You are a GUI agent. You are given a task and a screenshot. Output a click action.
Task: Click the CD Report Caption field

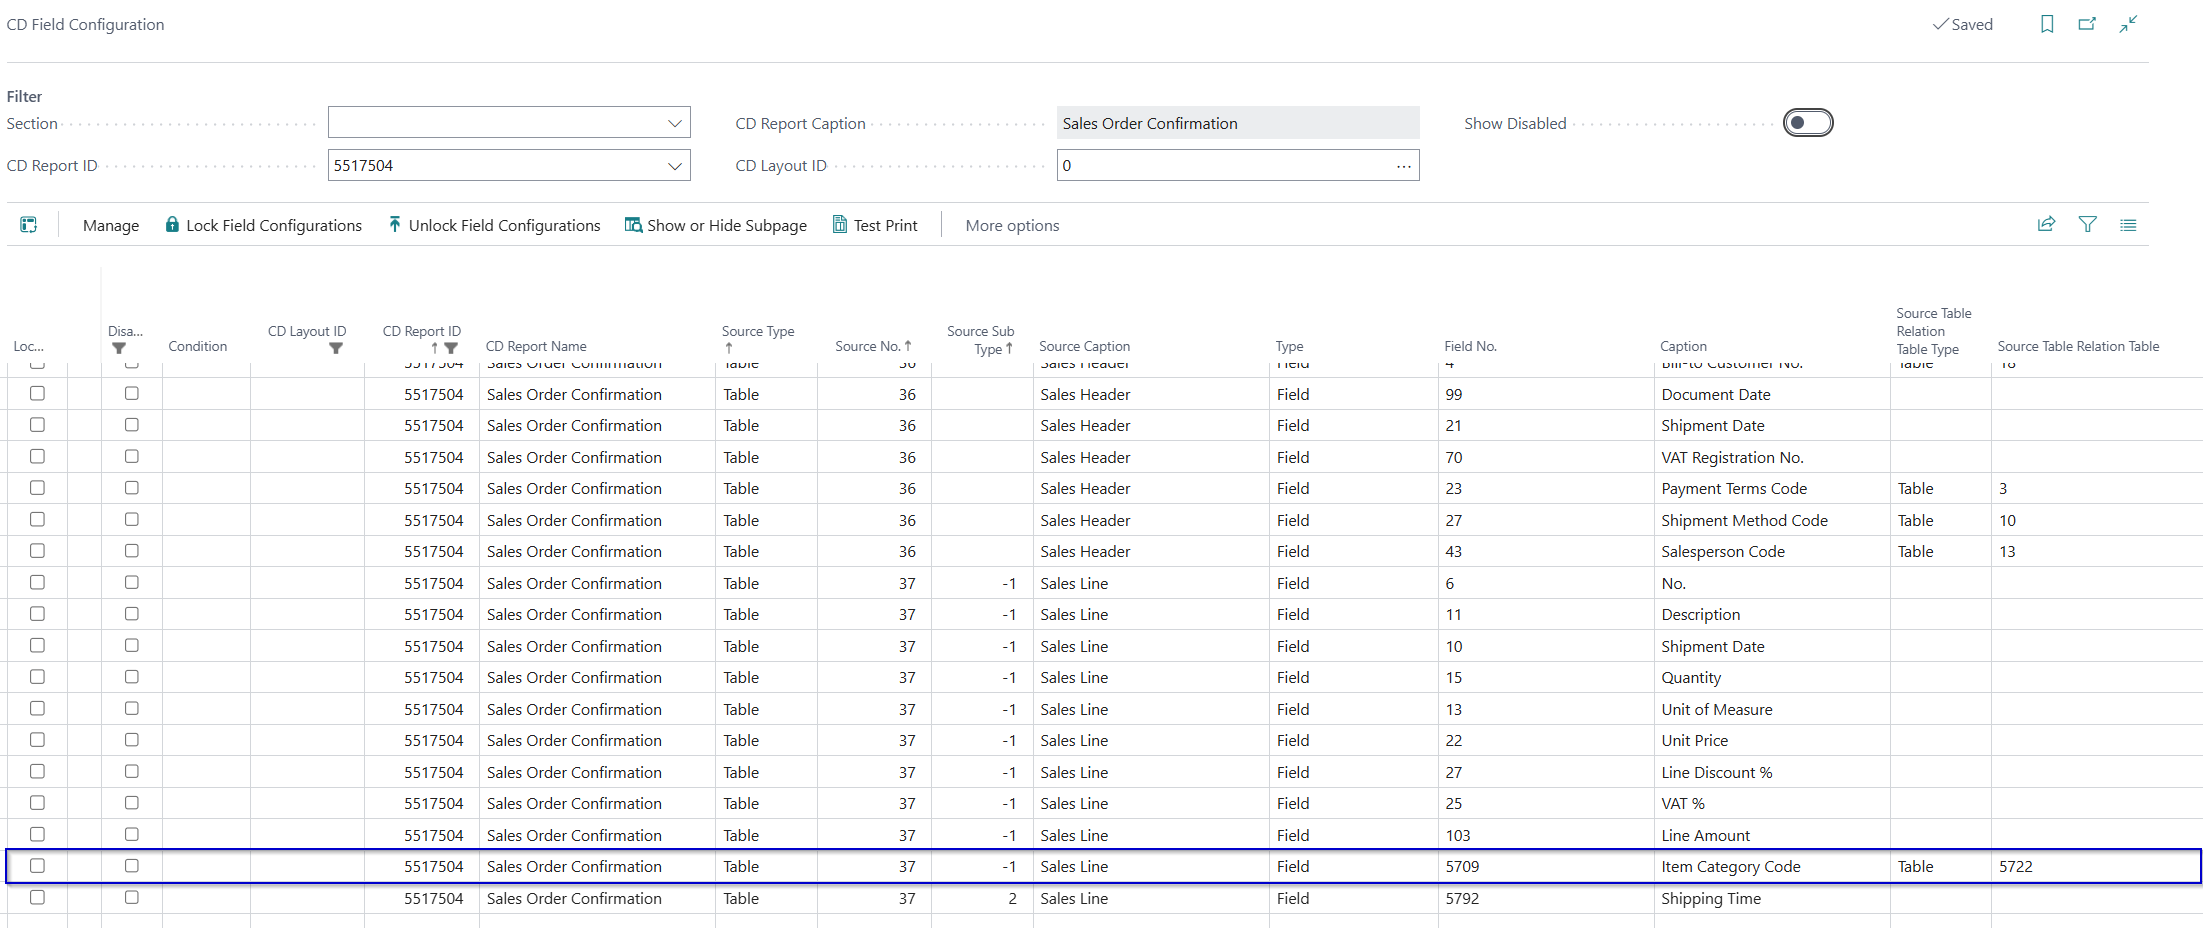pyautogui.click(x=1238, y=123)
